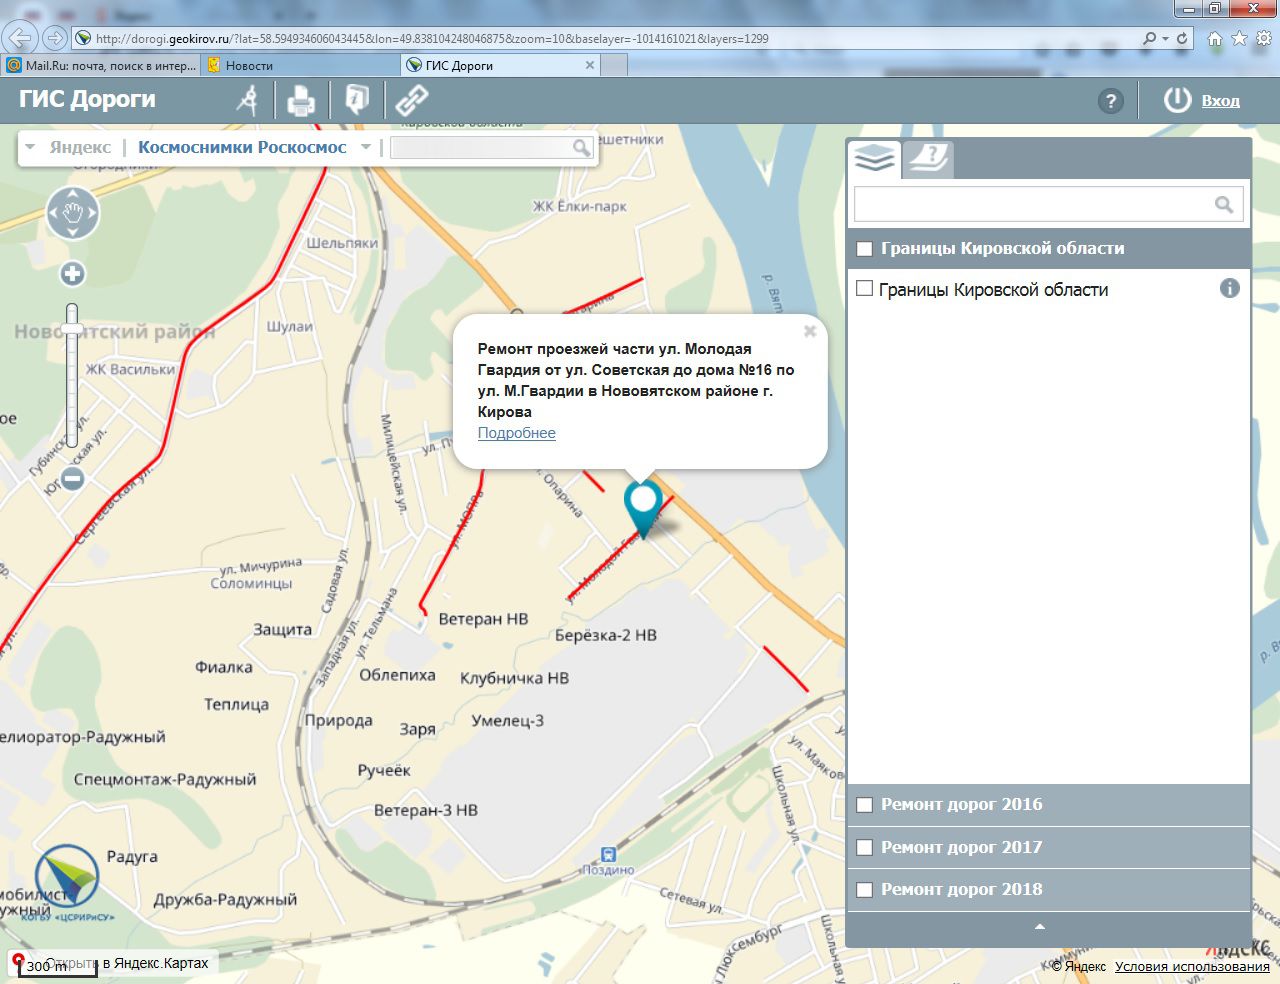Viewport: 1280px width, 984px height.
Task: Open dropdown arrow left of Яндекс
Action: [30, 147]
